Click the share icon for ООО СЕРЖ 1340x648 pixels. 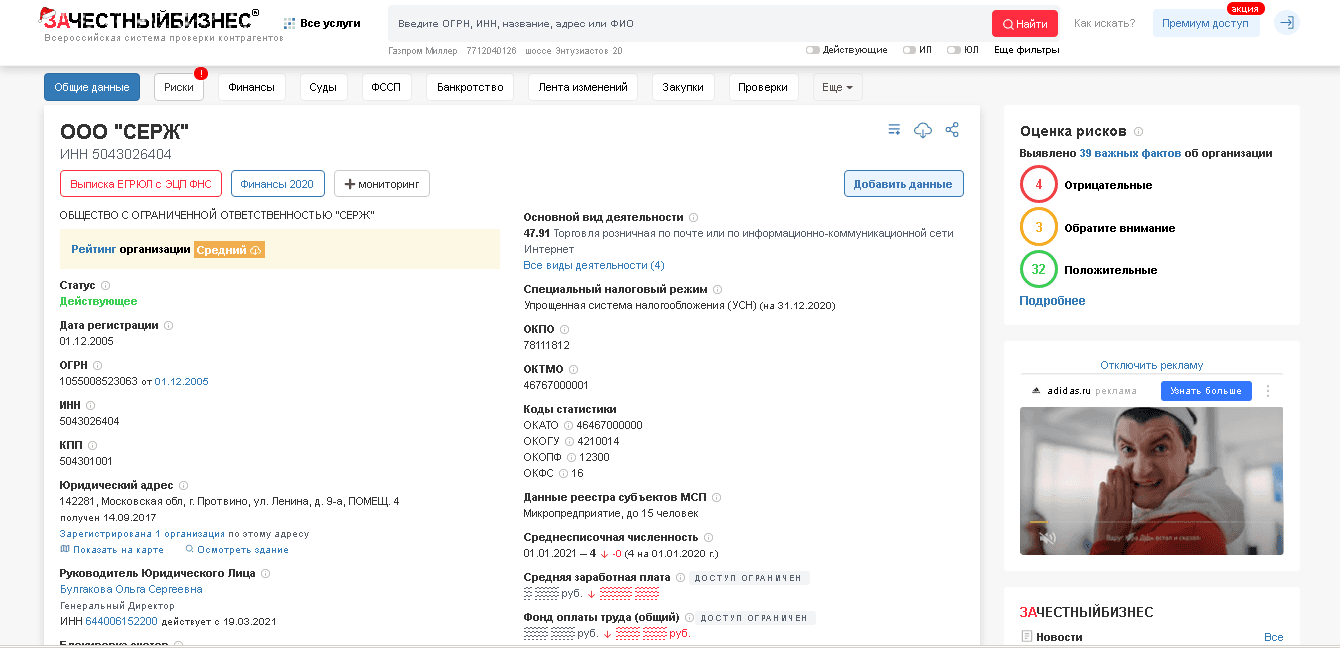(x=952, y=130)
